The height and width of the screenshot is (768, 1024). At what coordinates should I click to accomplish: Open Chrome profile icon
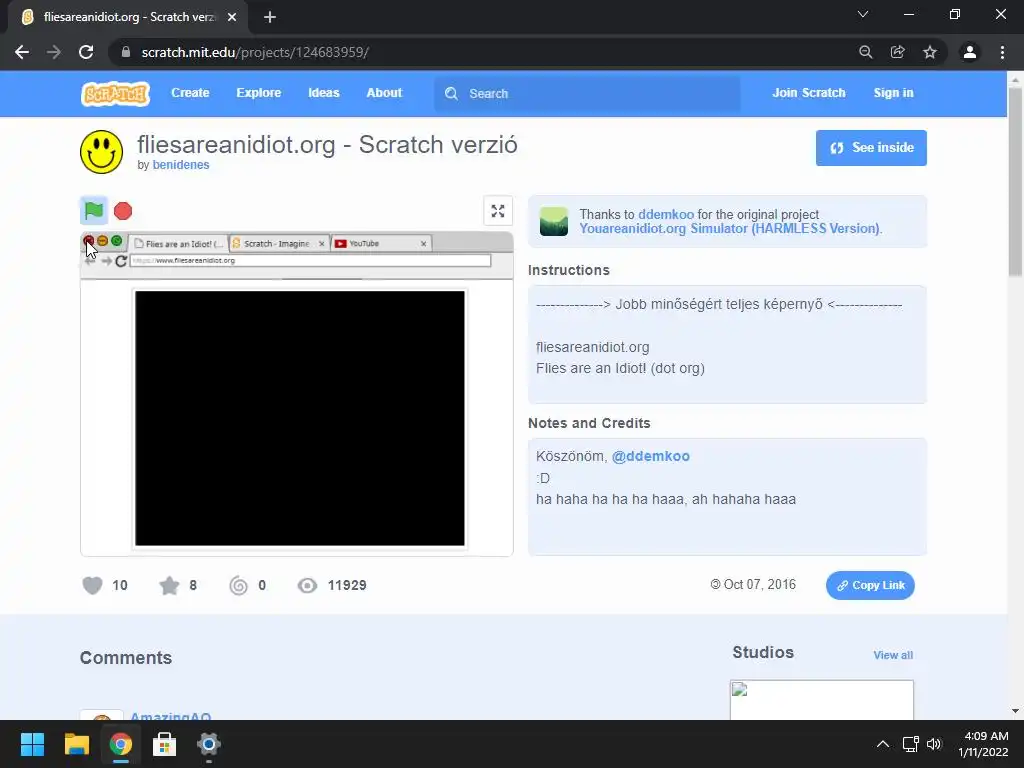pyautogui.click(x=970, y=52)
